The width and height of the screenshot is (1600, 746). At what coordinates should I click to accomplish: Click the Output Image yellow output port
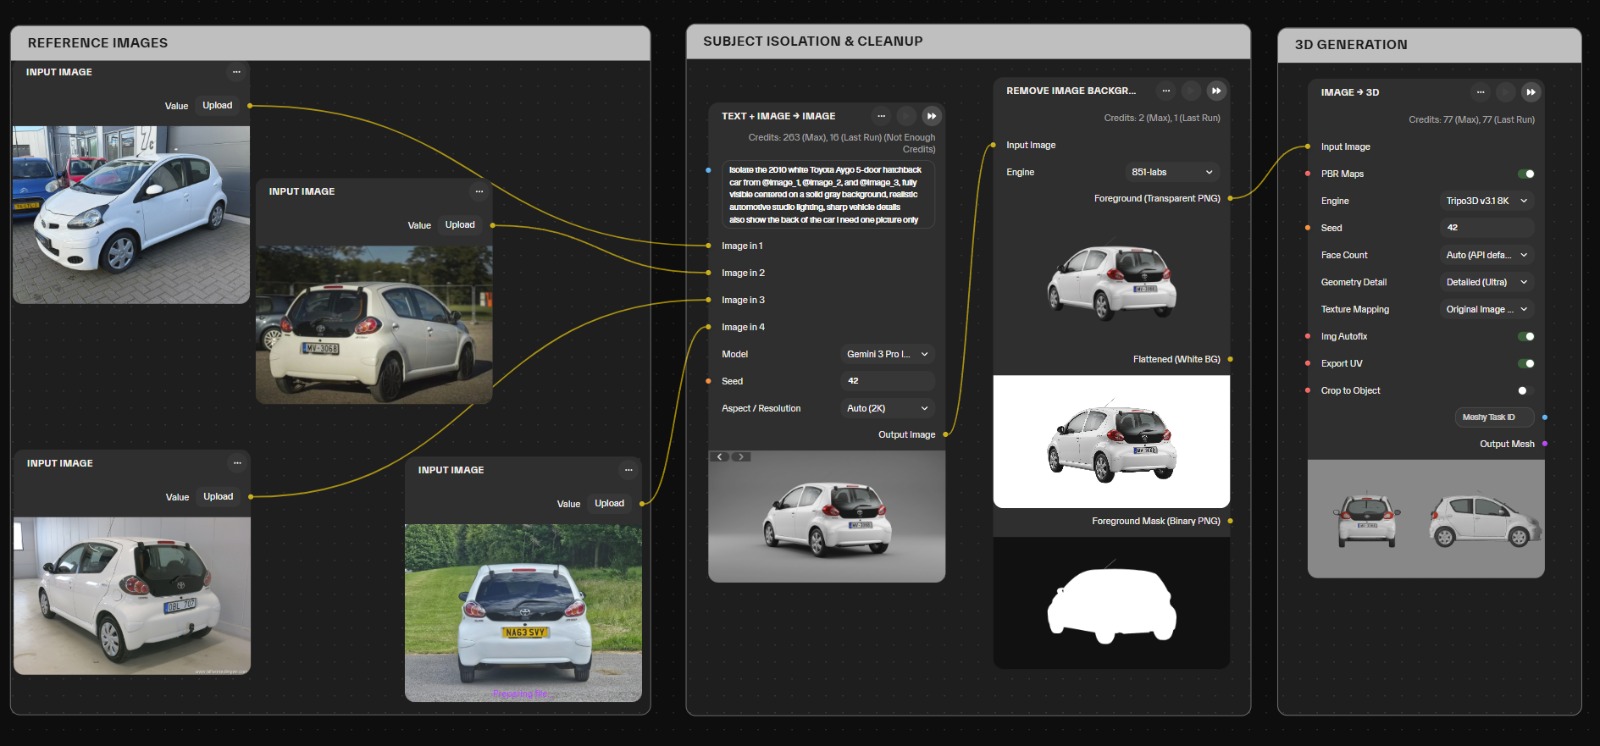pos(946,435)
